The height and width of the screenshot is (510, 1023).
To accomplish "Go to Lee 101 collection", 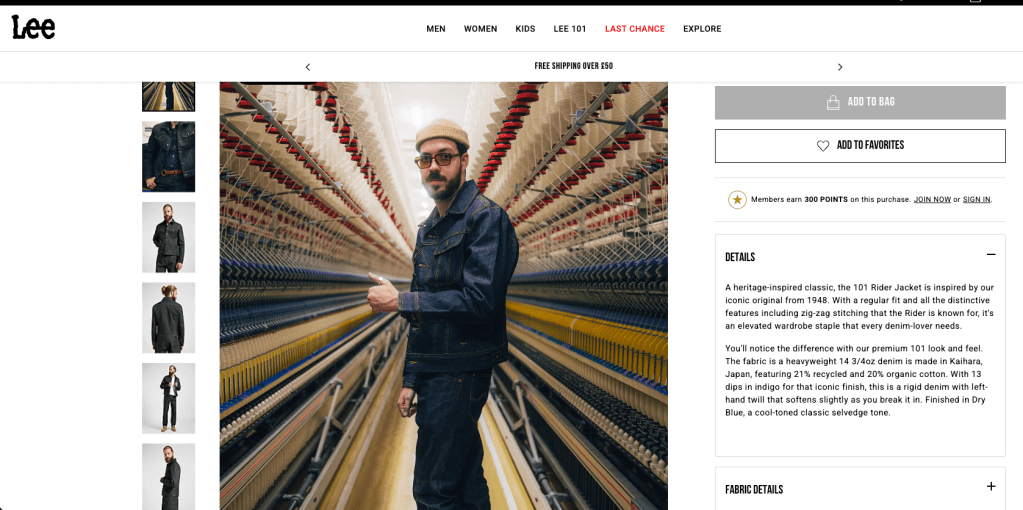I will click(570, 29).
